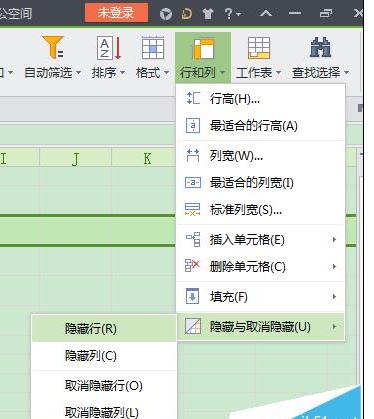Open the 行和列 dropdown arrow
Viewport: 374px width, 419px height.
(222, 72)
